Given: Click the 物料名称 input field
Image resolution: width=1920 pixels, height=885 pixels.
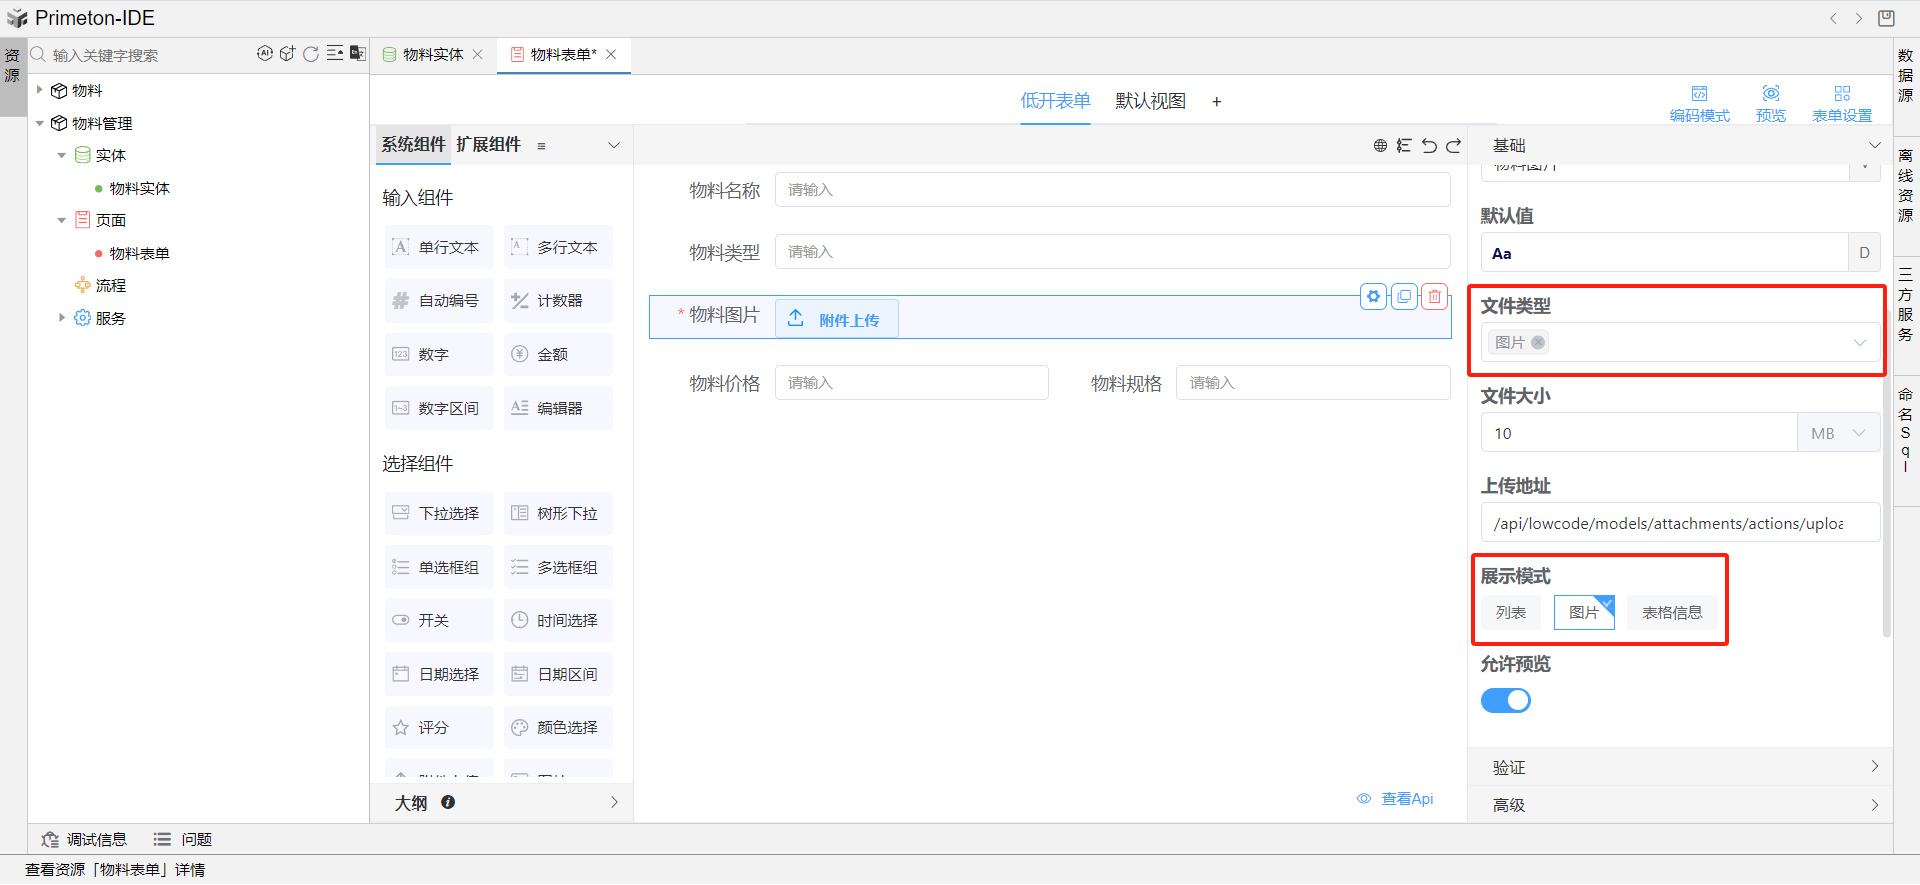Looking at the screenshot, I should coord(1111,190).
